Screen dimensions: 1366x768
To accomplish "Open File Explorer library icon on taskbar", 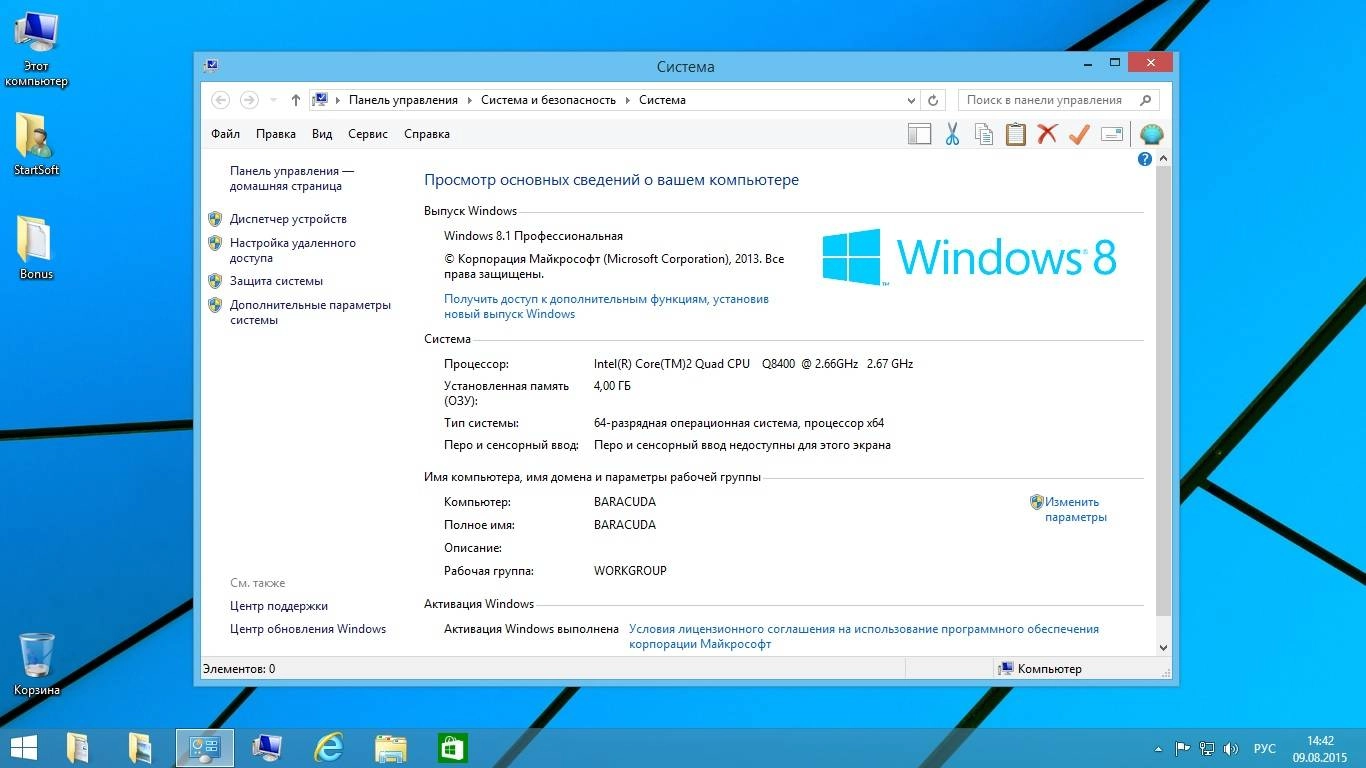I will click(390, 748).
